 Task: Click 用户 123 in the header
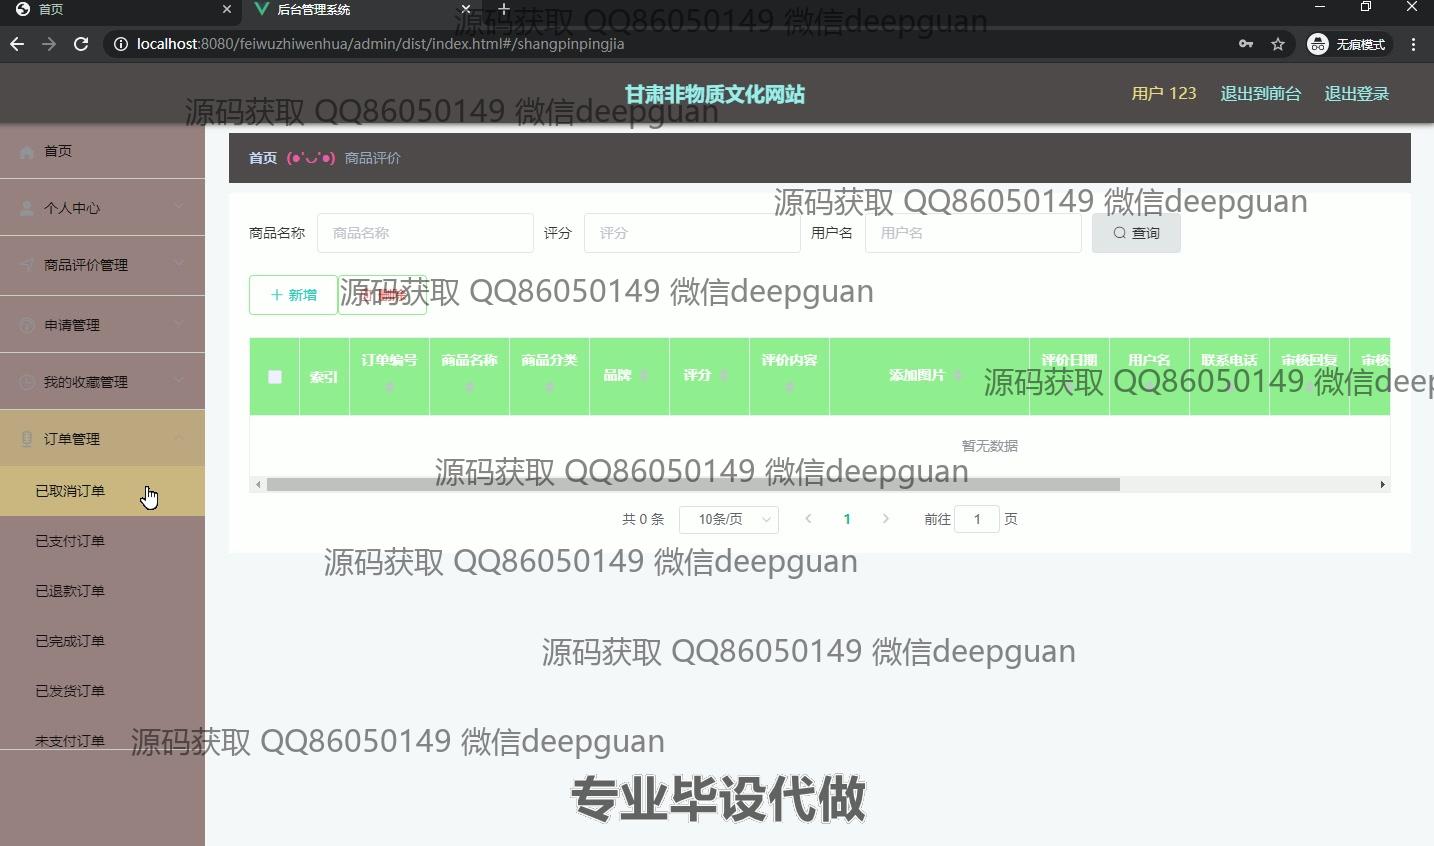click(1164, 93)
